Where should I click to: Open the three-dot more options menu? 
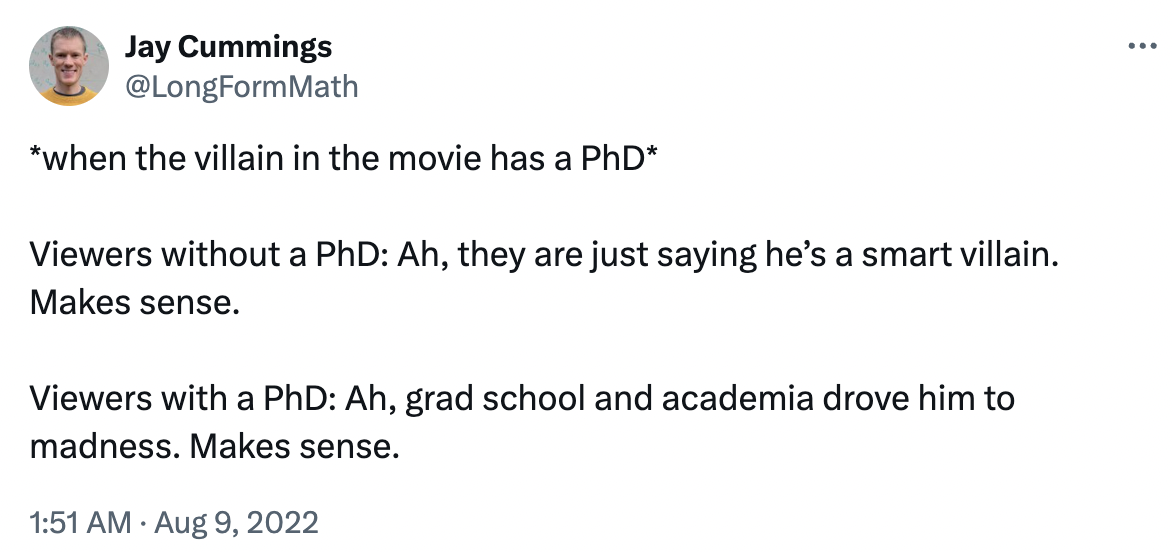[1139, 46]
